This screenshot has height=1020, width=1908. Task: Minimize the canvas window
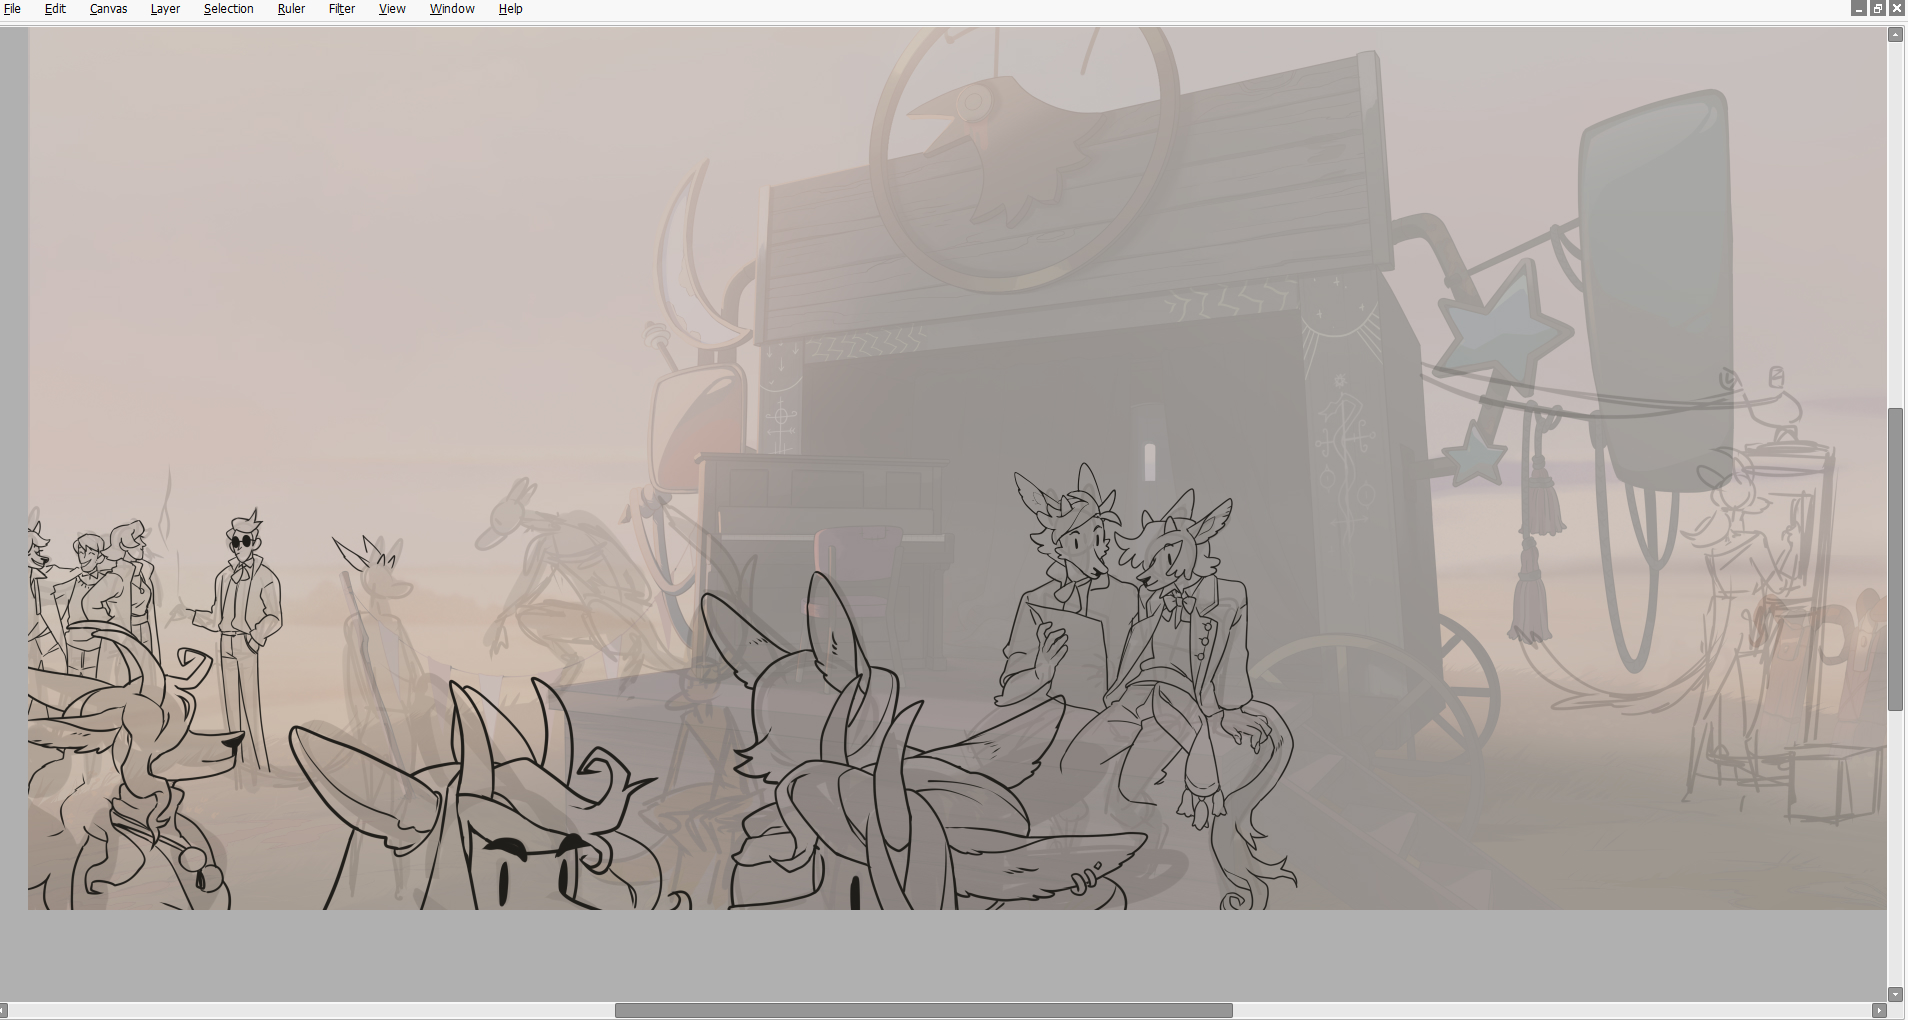pyautogui.click(x=1859, y=8)
